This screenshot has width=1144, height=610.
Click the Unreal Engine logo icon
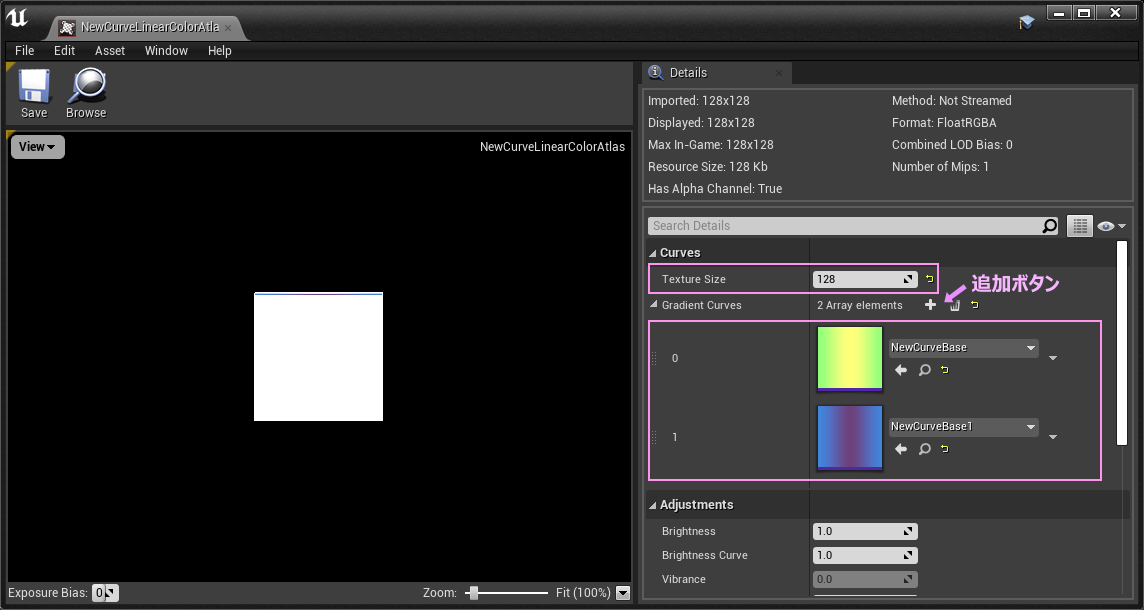[17, 18]
